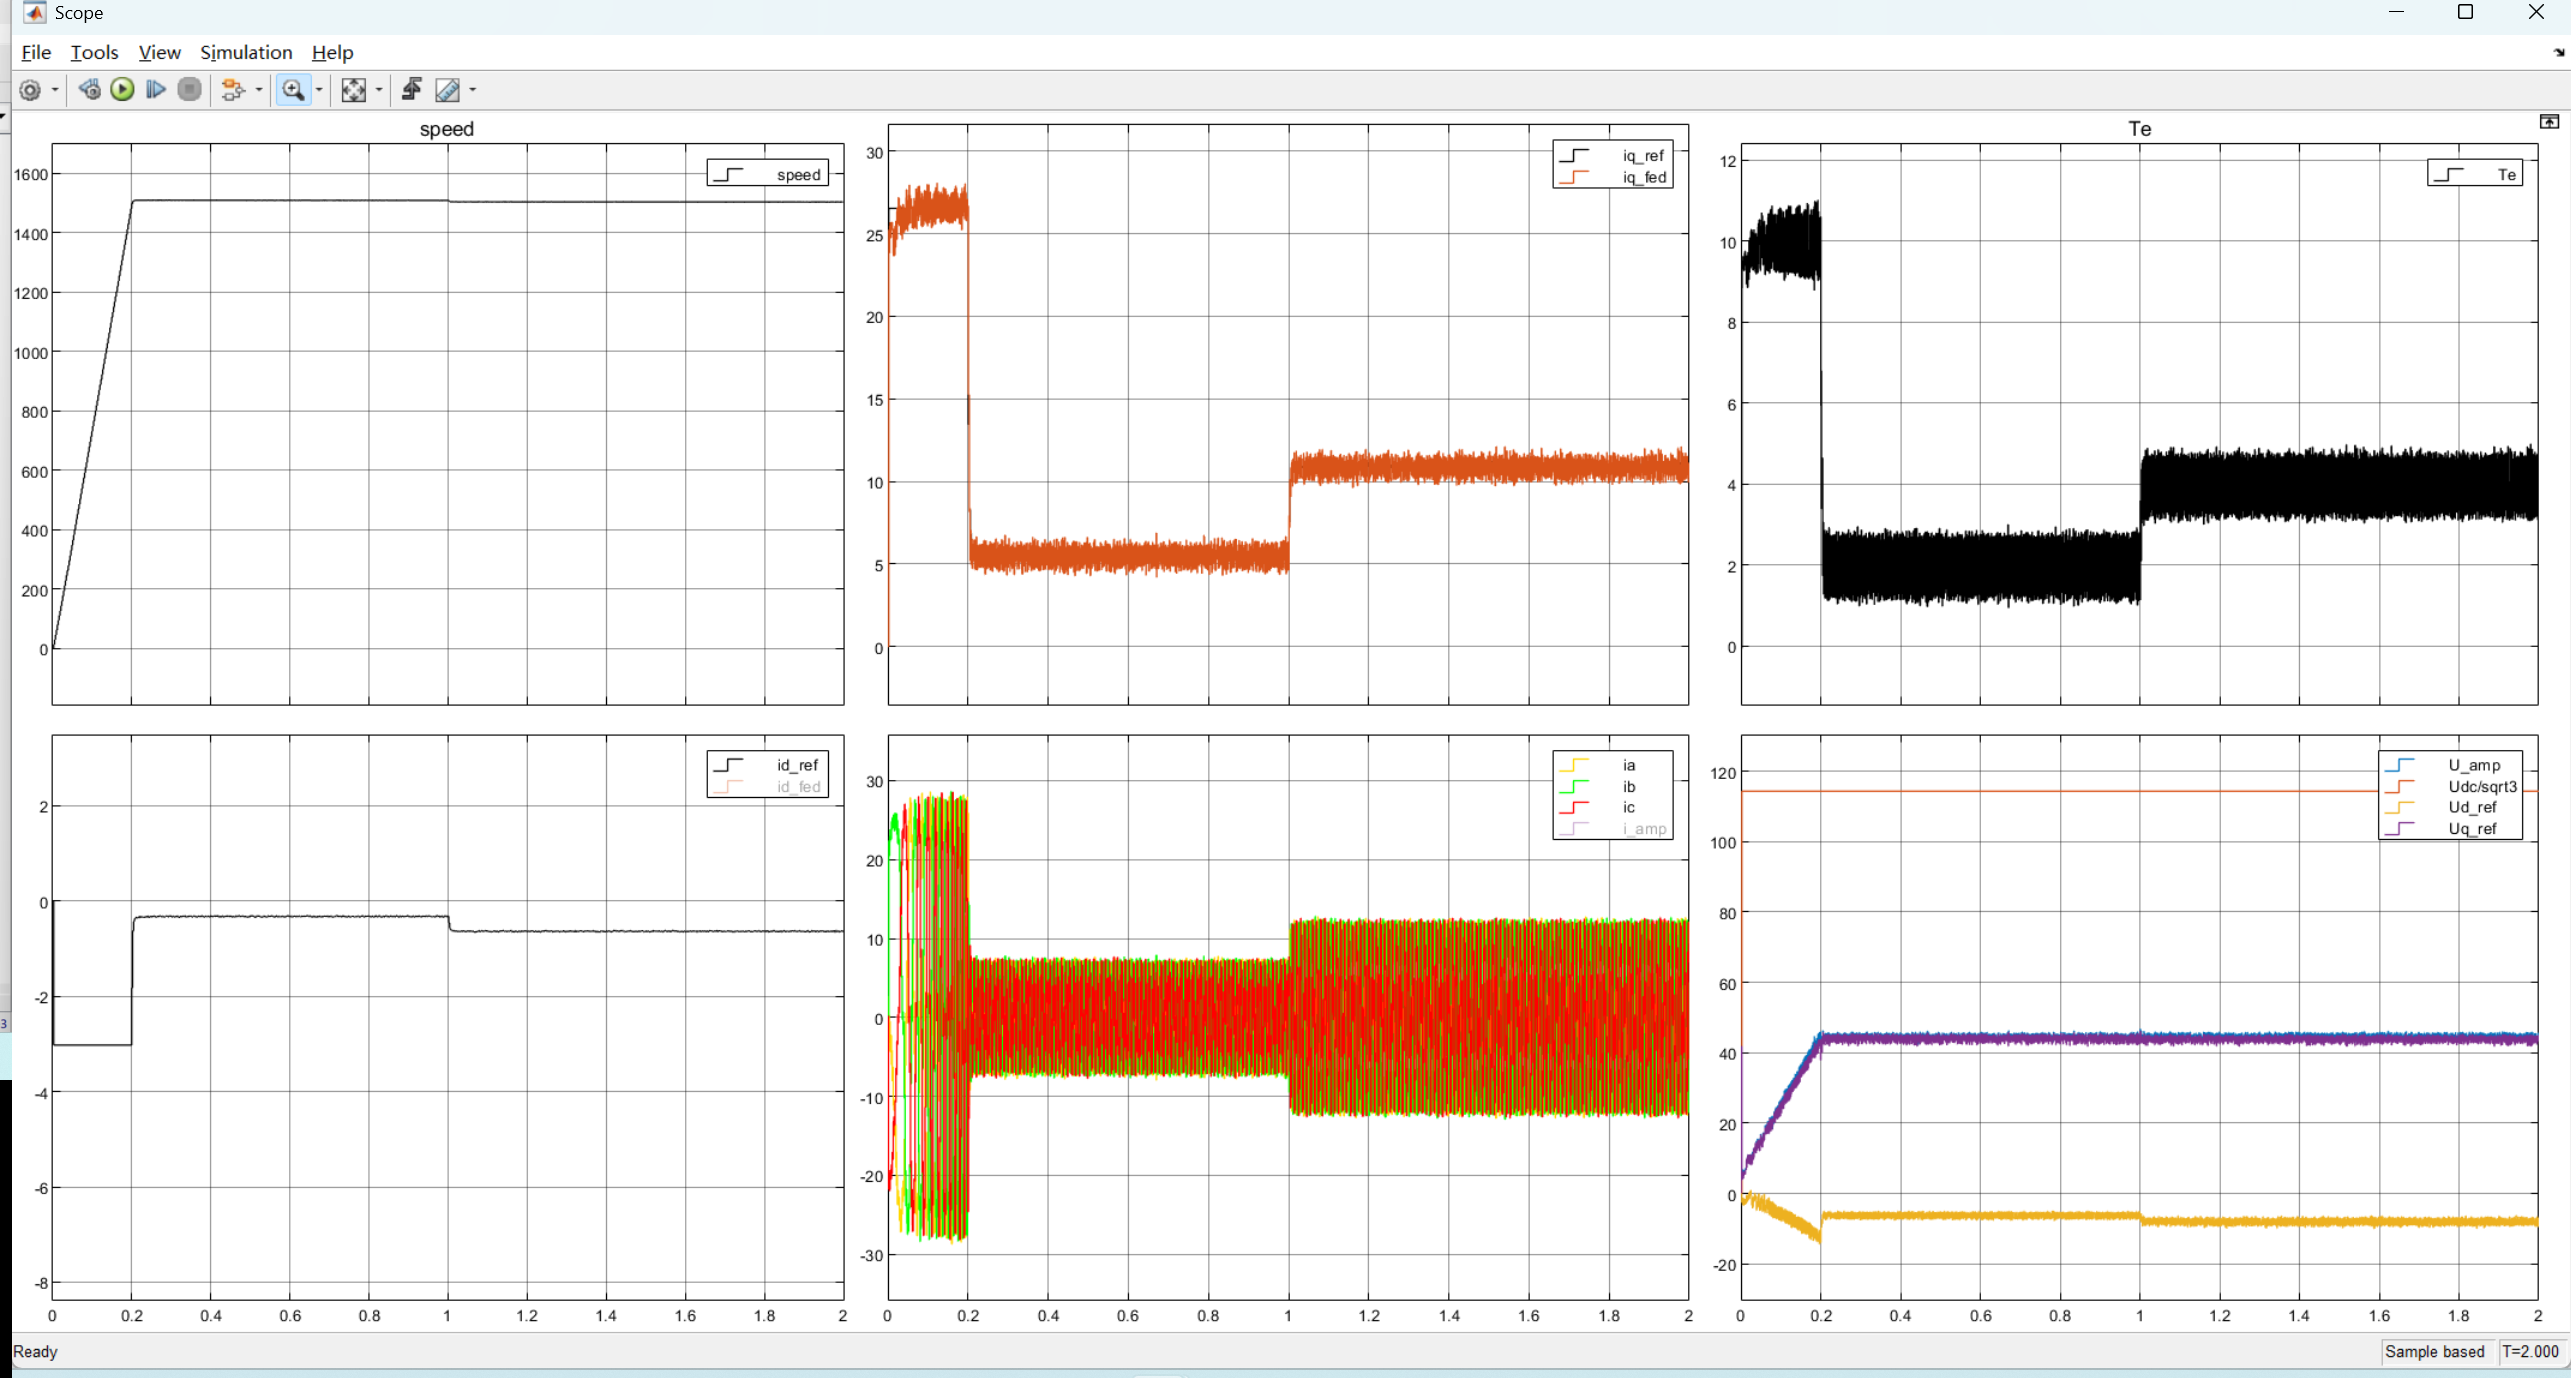Open the Tools menu

pos(94,52)
